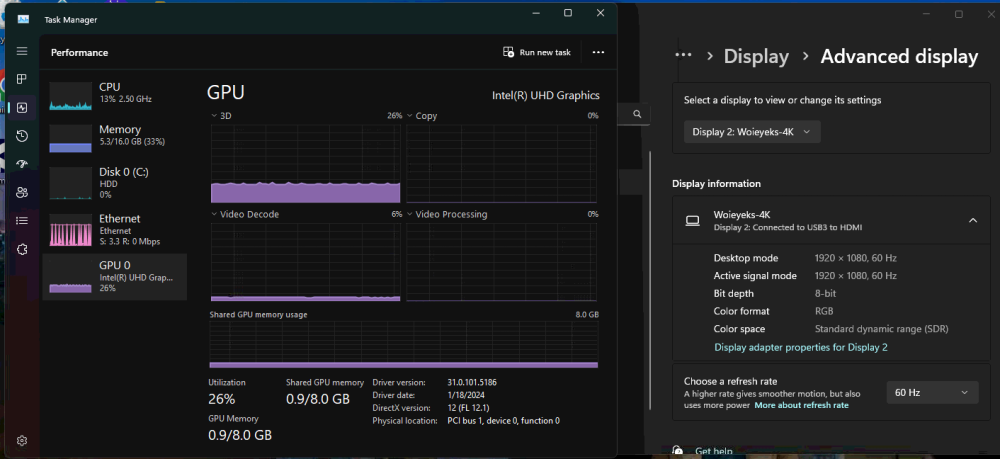Select CPU in the performance list
Screen dimensions: 1000x459
click(115, 96)
